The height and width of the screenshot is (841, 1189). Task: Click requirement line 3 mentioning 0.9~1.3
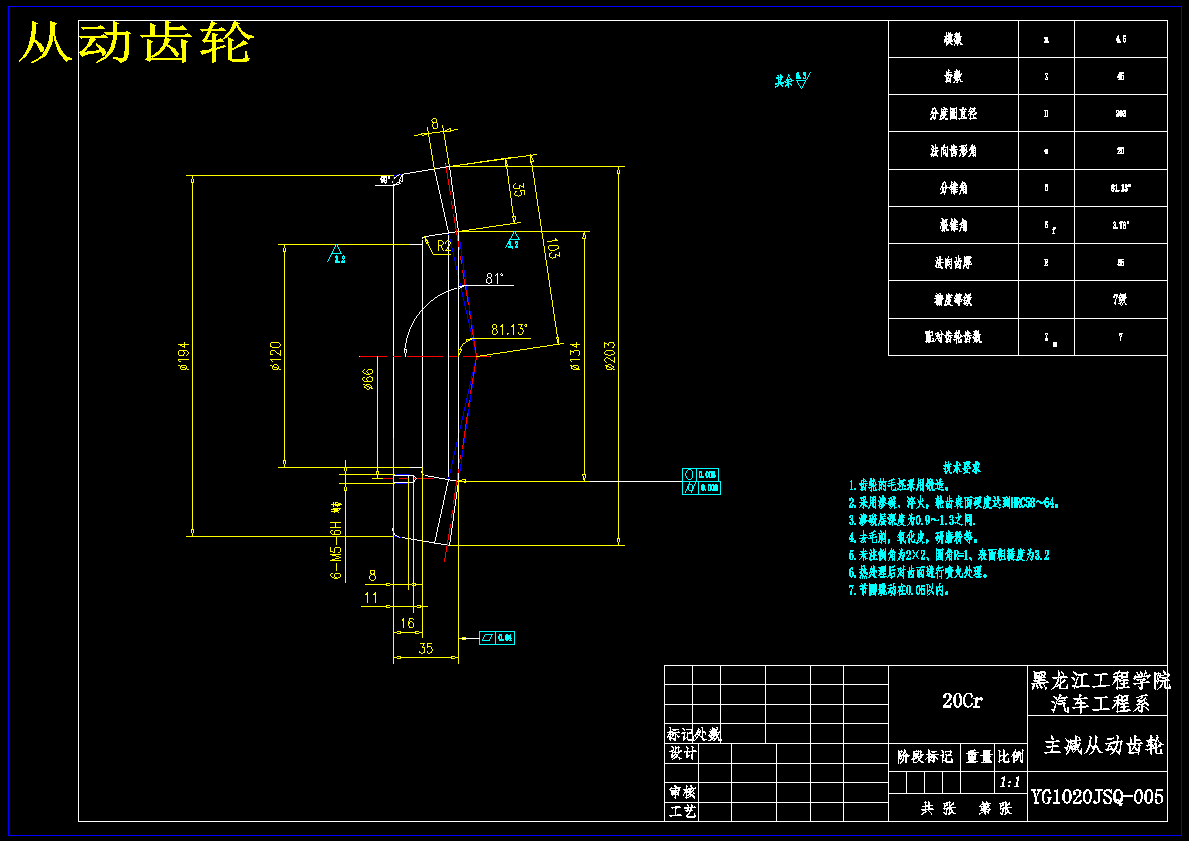(911, 520)
